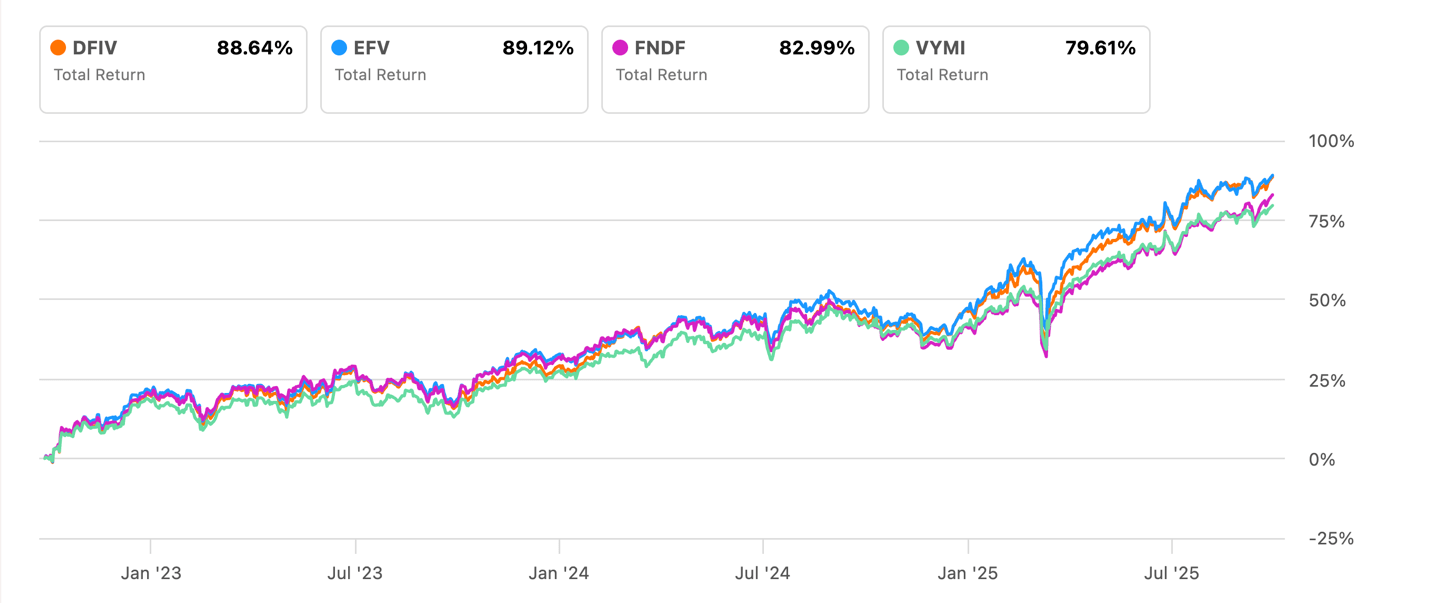Click the Jul '24 date marker
Image resolution: width=1432 pixels, height=603 pixels.
tap(764, 574)
